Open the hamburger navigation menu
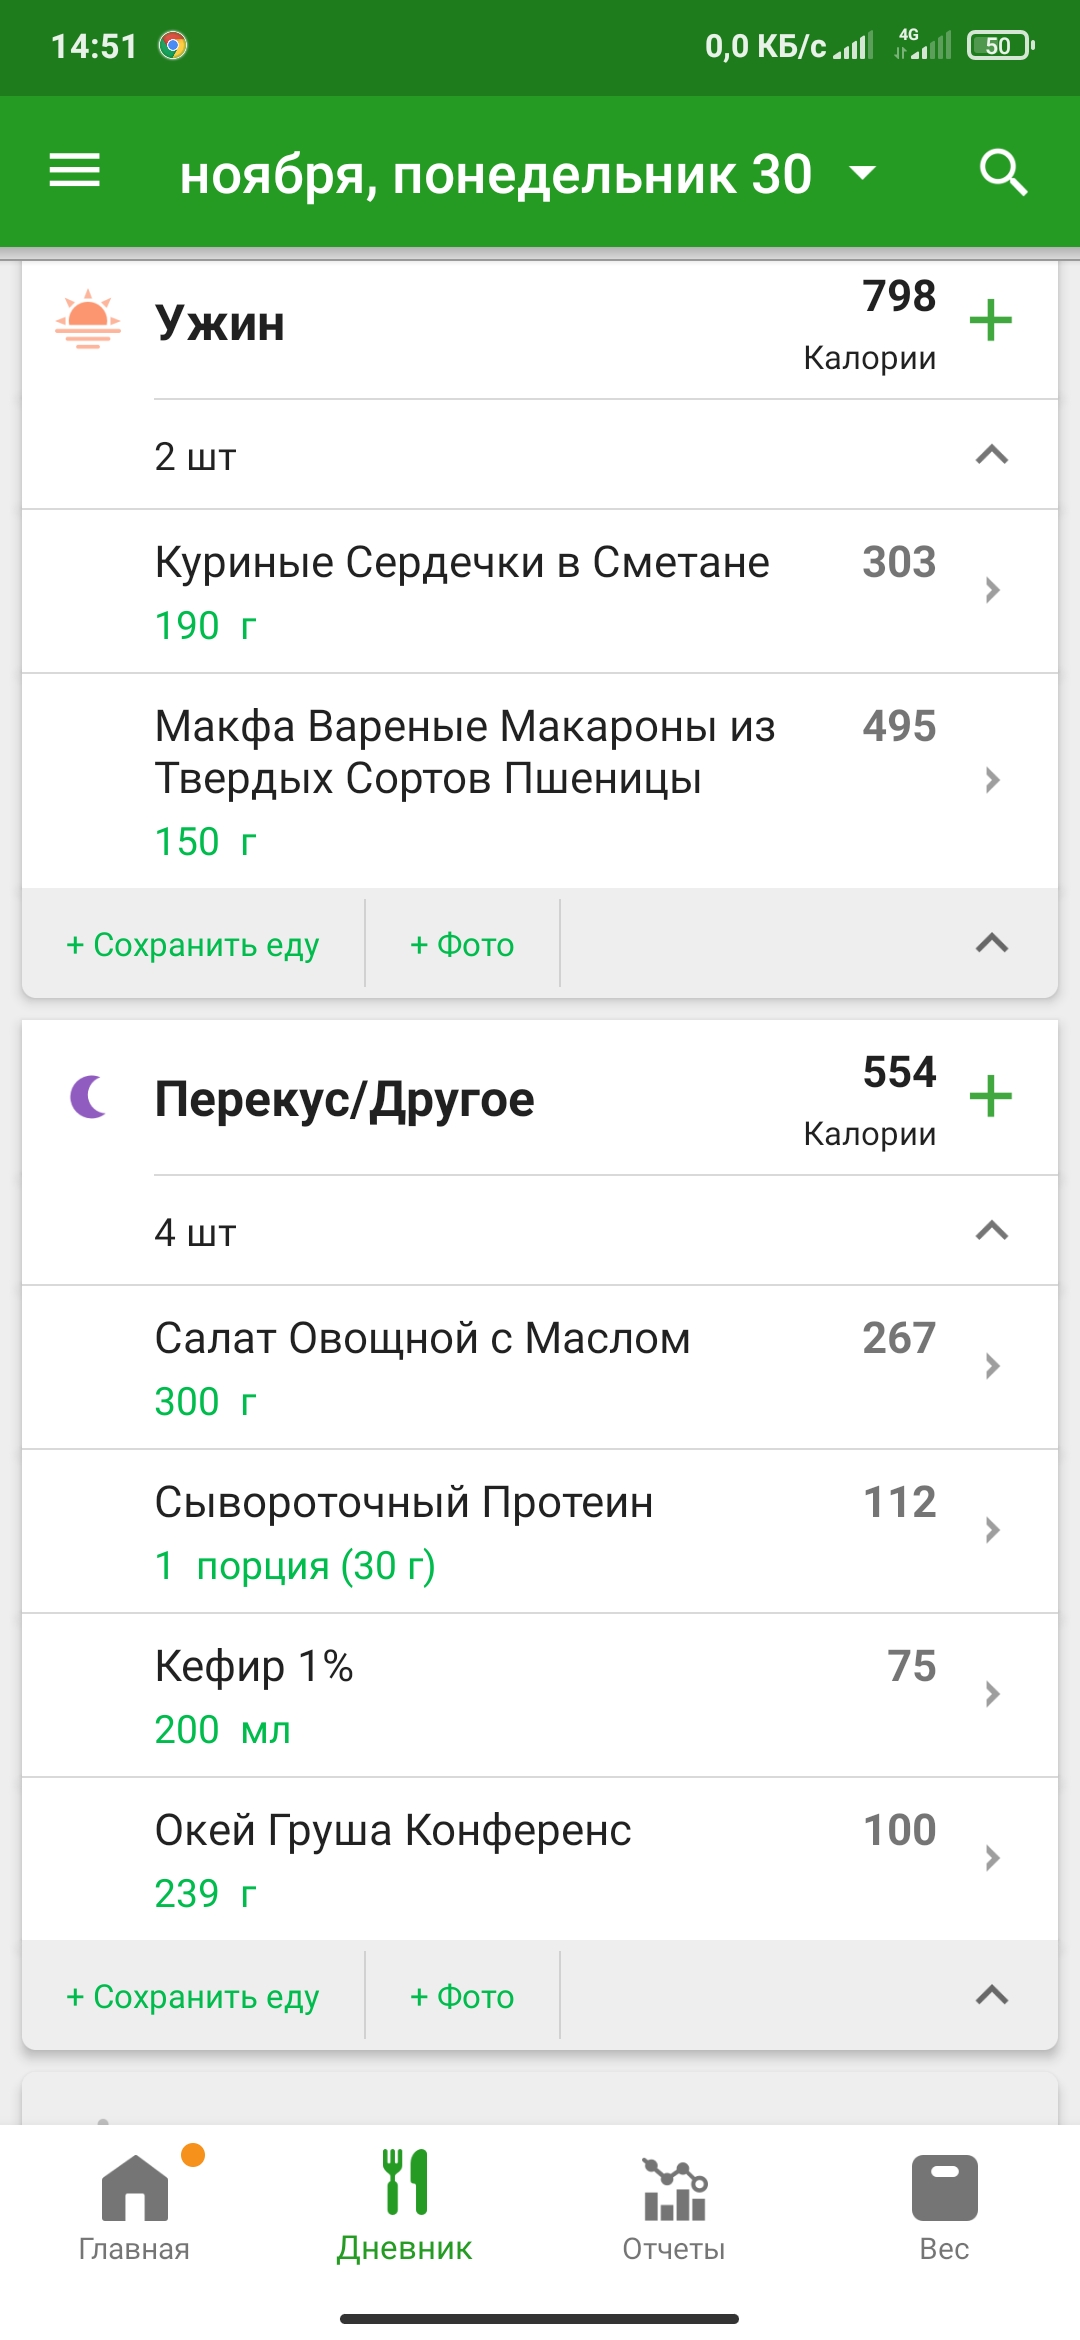 [x=75, y=171]
